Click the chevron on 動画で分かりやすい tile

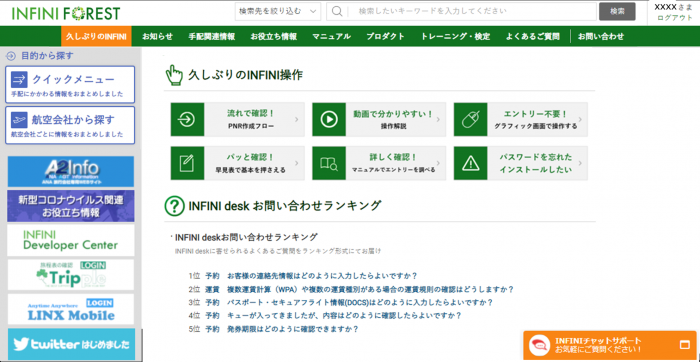pyautogui.click(x=438, y=120)
